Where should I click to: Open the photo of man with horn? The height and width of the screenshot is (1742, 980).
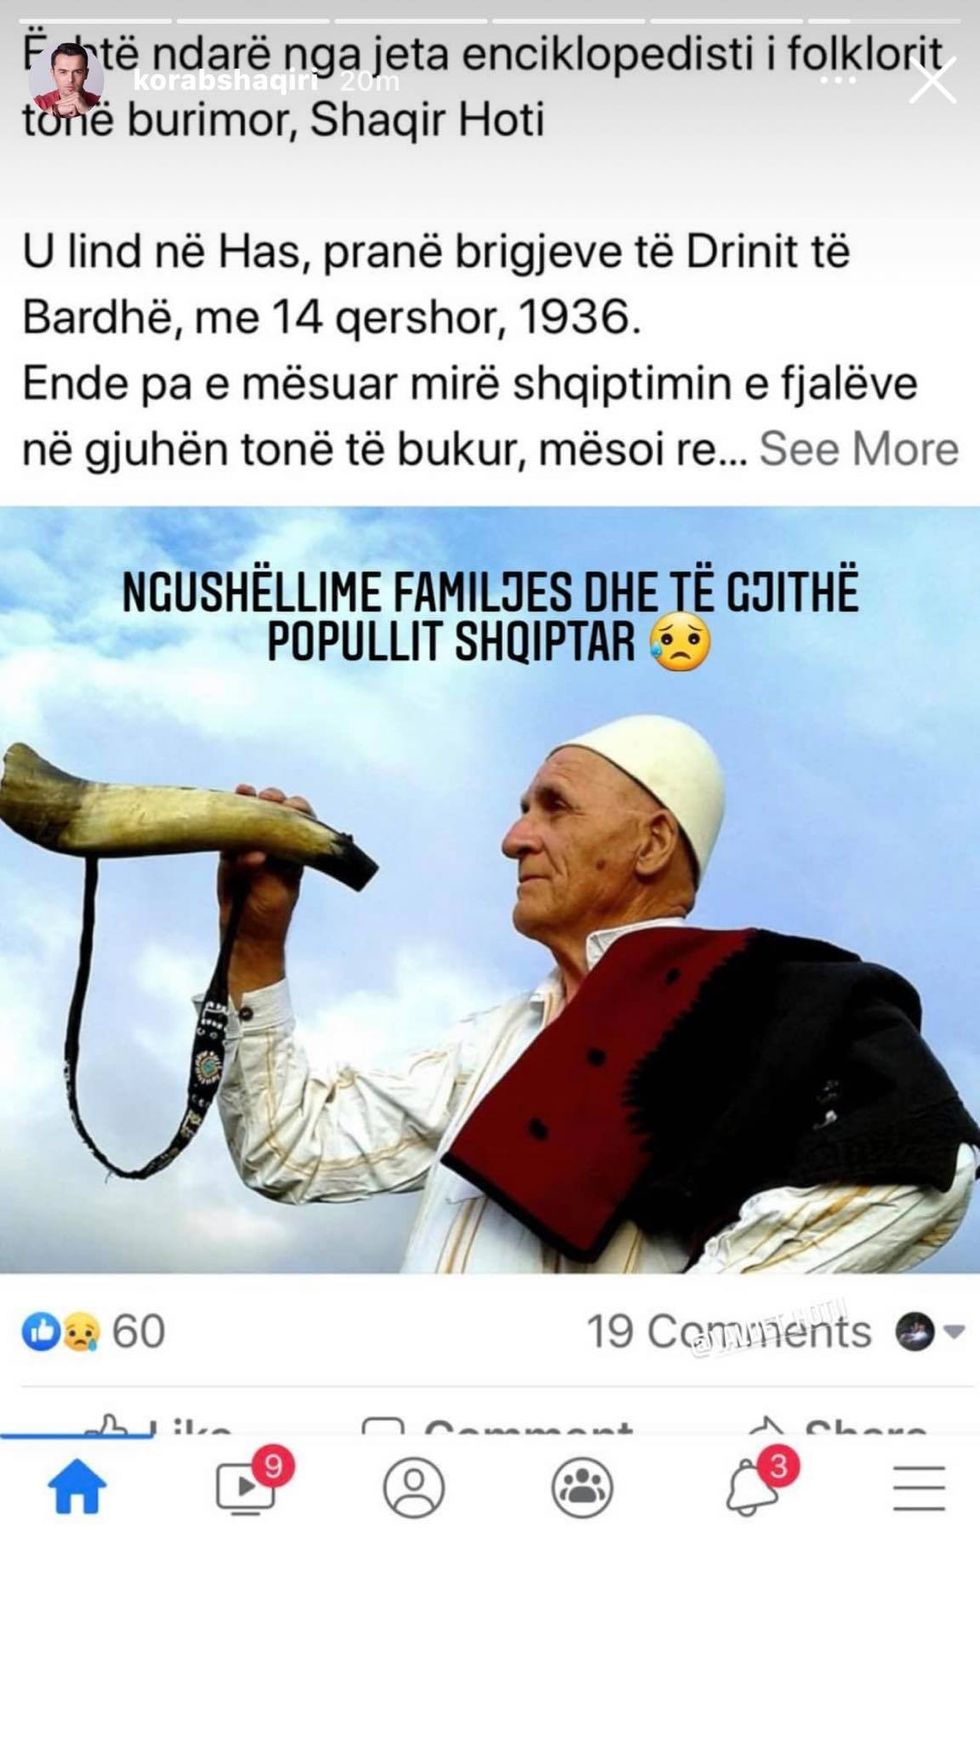click(x=490, y=890)
